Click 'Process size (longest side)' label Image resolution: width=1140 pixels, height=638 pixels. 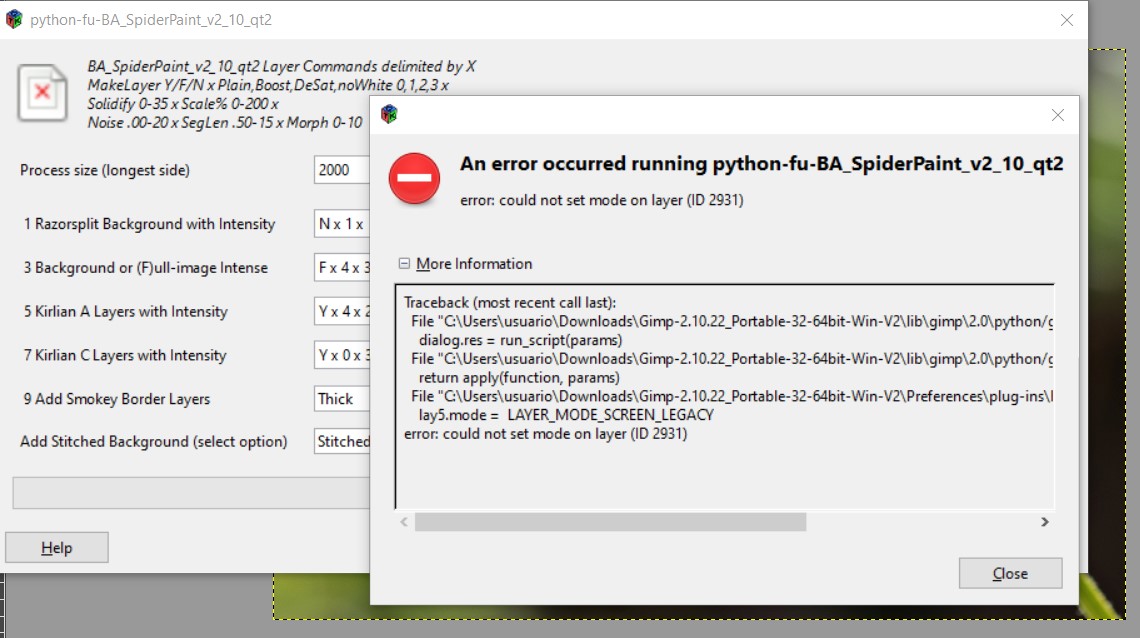pyautogui.click(x=105, y=170)
